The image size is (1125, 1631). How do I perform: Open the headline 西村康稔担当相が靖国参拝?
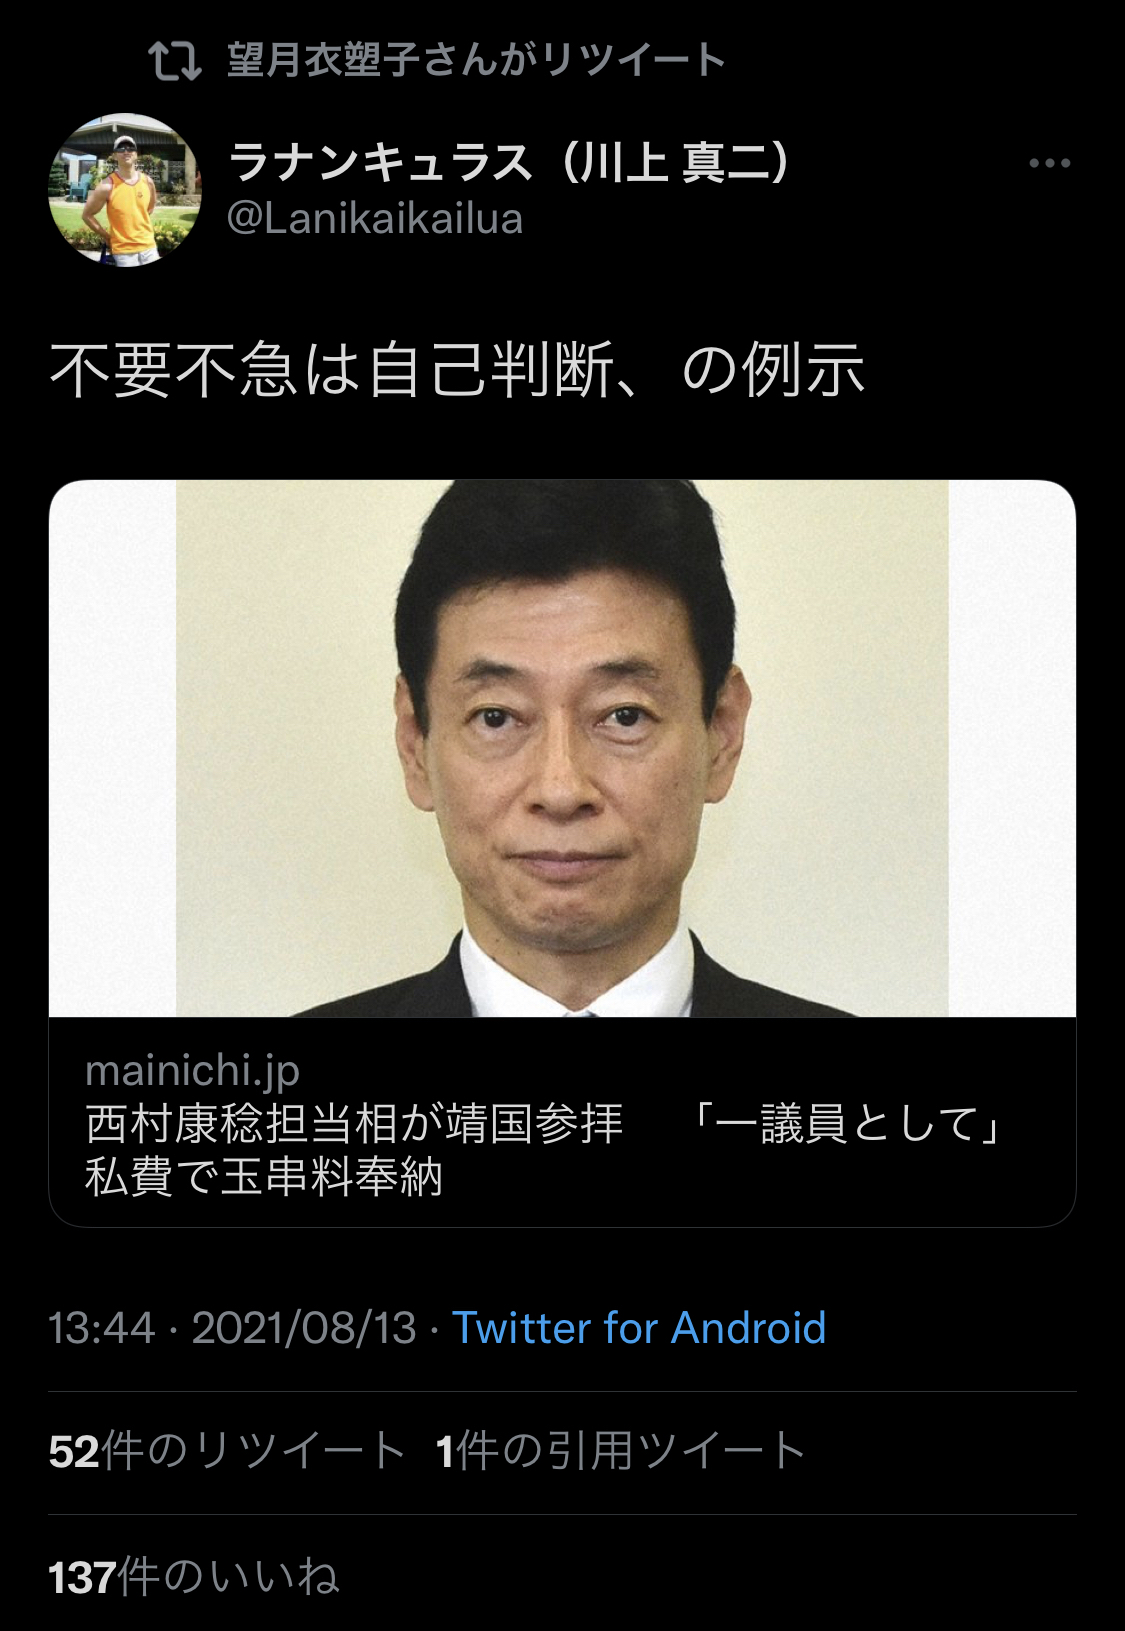coord(354,1124)
